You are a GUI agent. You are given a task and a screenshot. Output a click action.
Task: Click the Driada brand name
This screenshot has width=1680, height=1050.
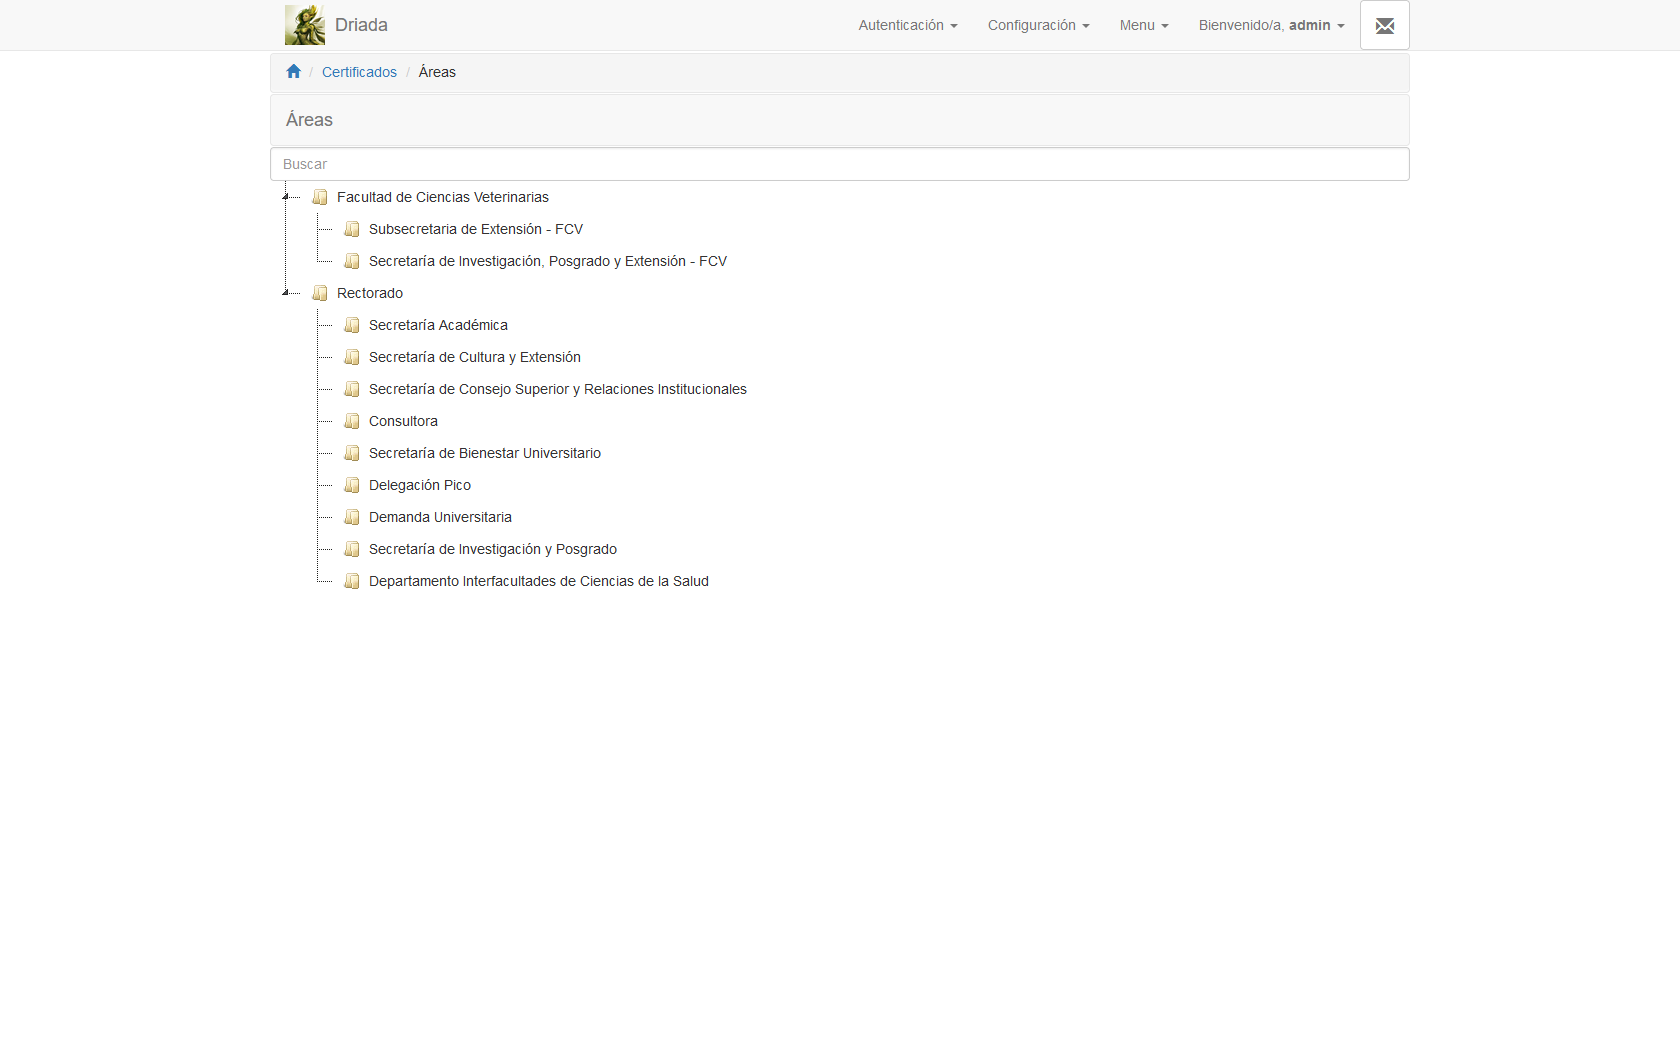pyautogui.click(x=361, y=25)
